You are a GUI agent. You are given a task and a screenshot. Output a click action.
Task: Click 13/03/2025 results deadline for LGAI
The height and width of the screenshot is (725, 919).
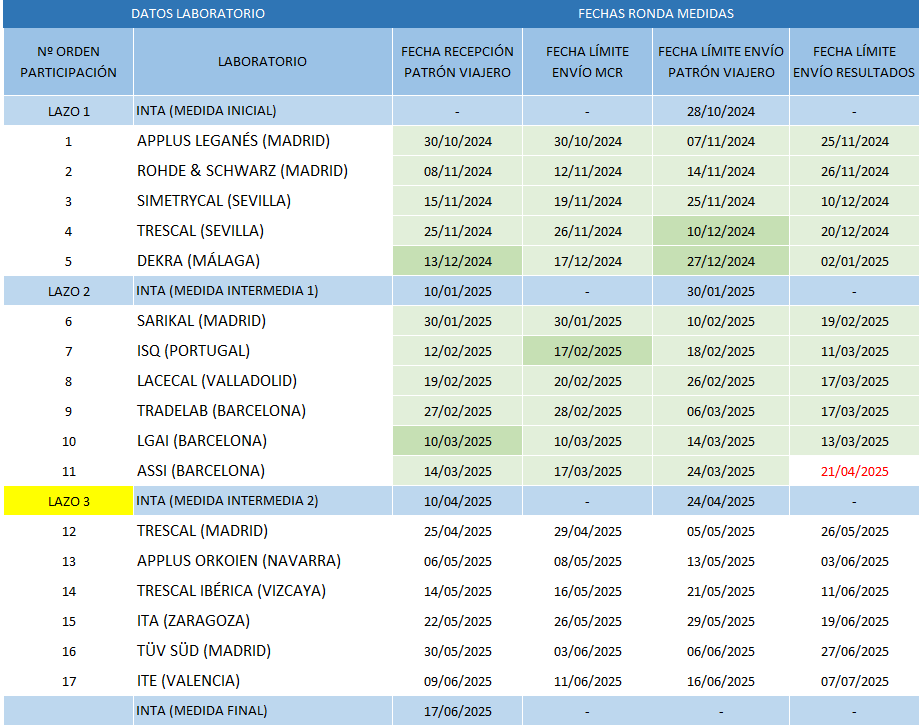(855, 441)
